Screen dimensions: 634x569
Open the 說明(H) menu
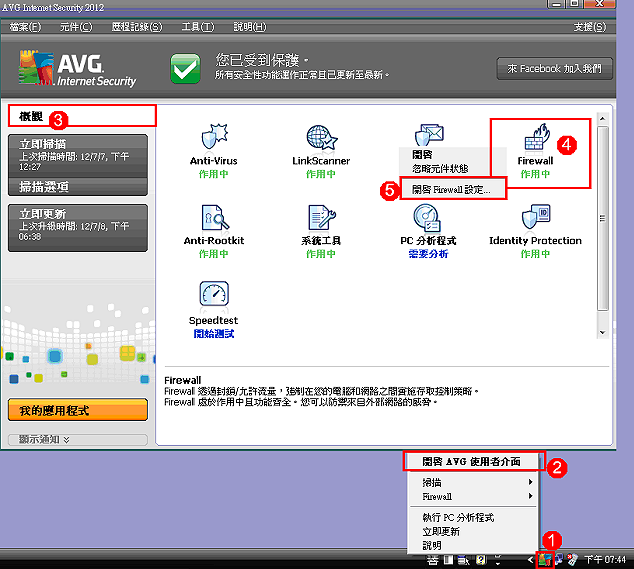click(250, 27)
